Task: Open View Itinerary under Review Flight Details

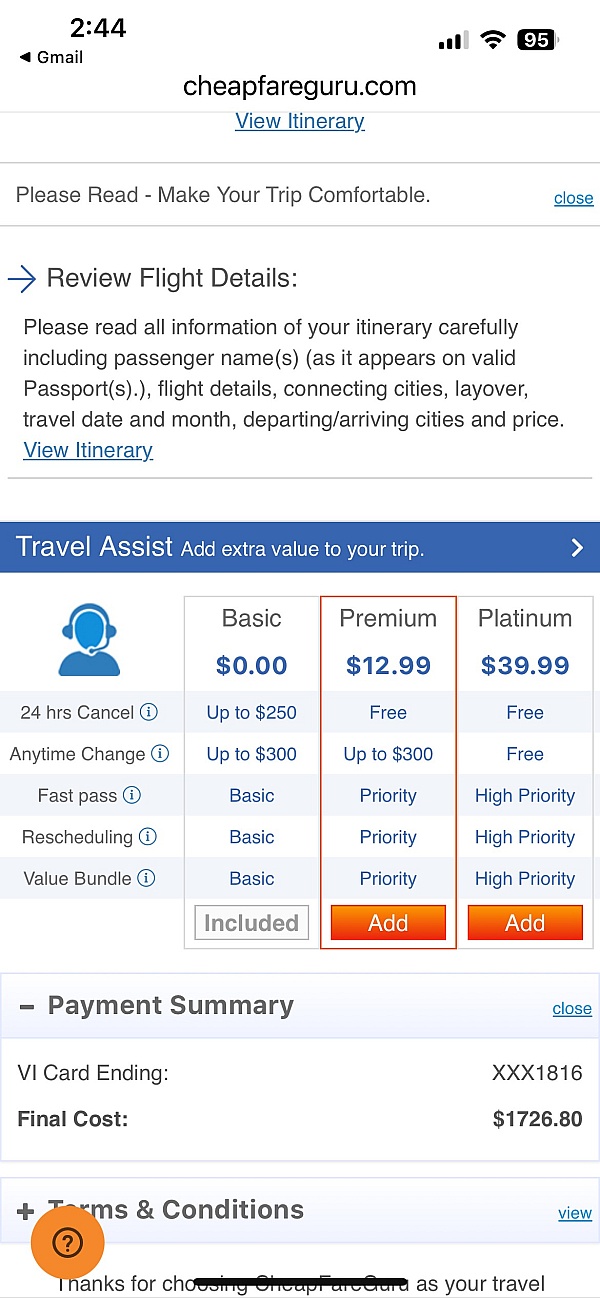Action: 88,450
